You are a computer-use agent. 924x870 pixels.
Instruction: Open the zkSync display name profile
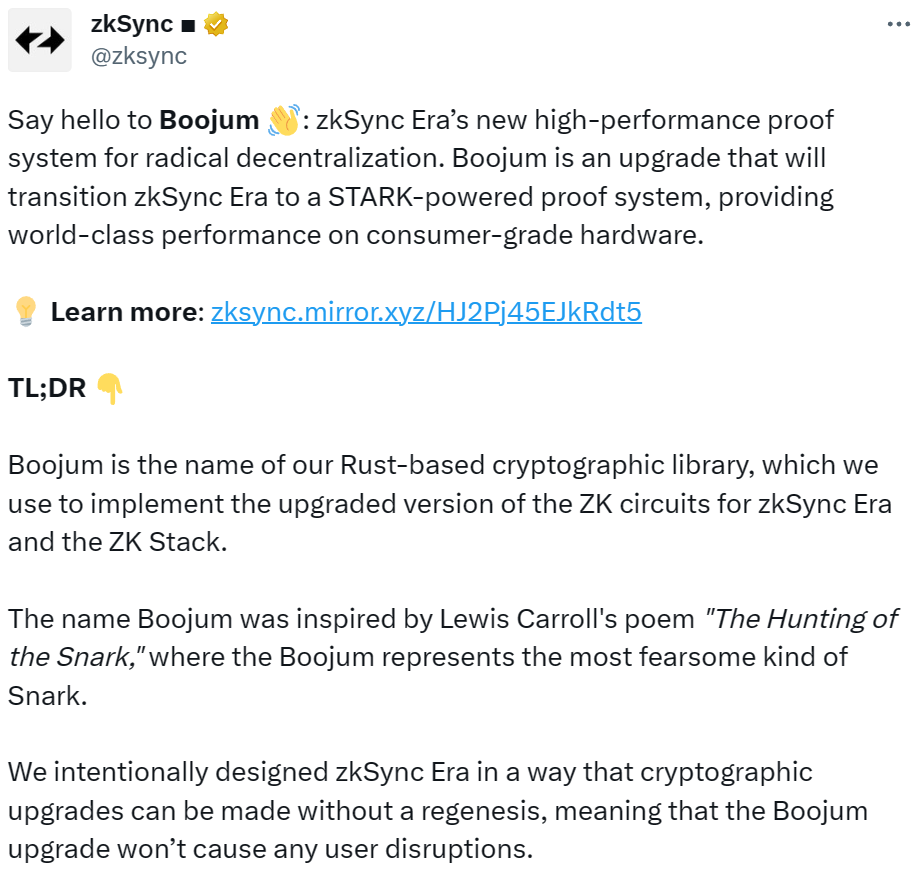click(x=131, y=24)
